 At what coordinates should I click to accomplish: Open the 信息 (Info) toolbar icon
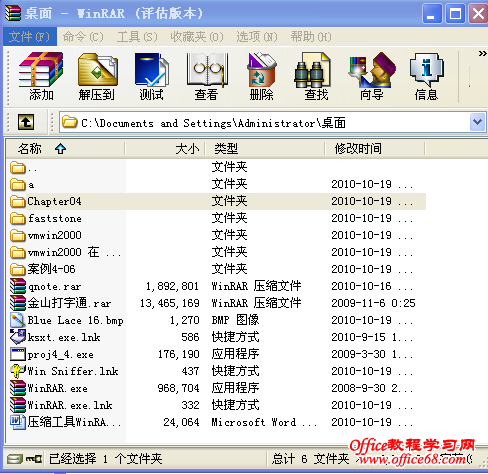(x=426, y=76)
